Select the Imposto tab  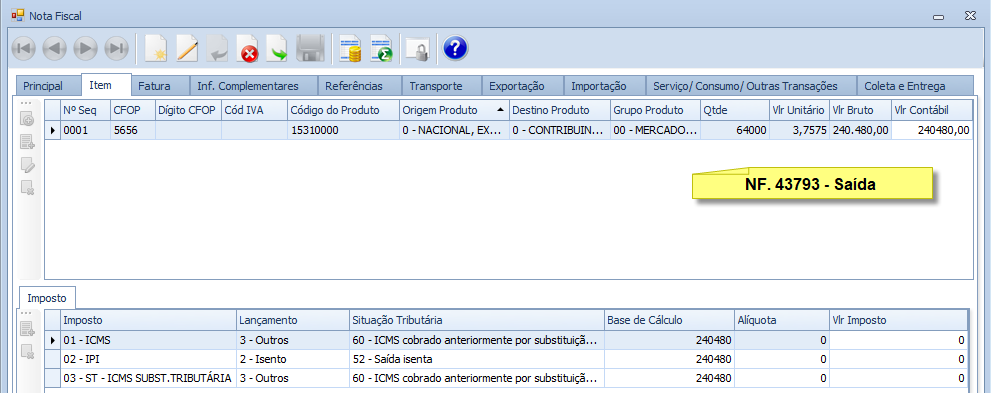click(48, 298)
